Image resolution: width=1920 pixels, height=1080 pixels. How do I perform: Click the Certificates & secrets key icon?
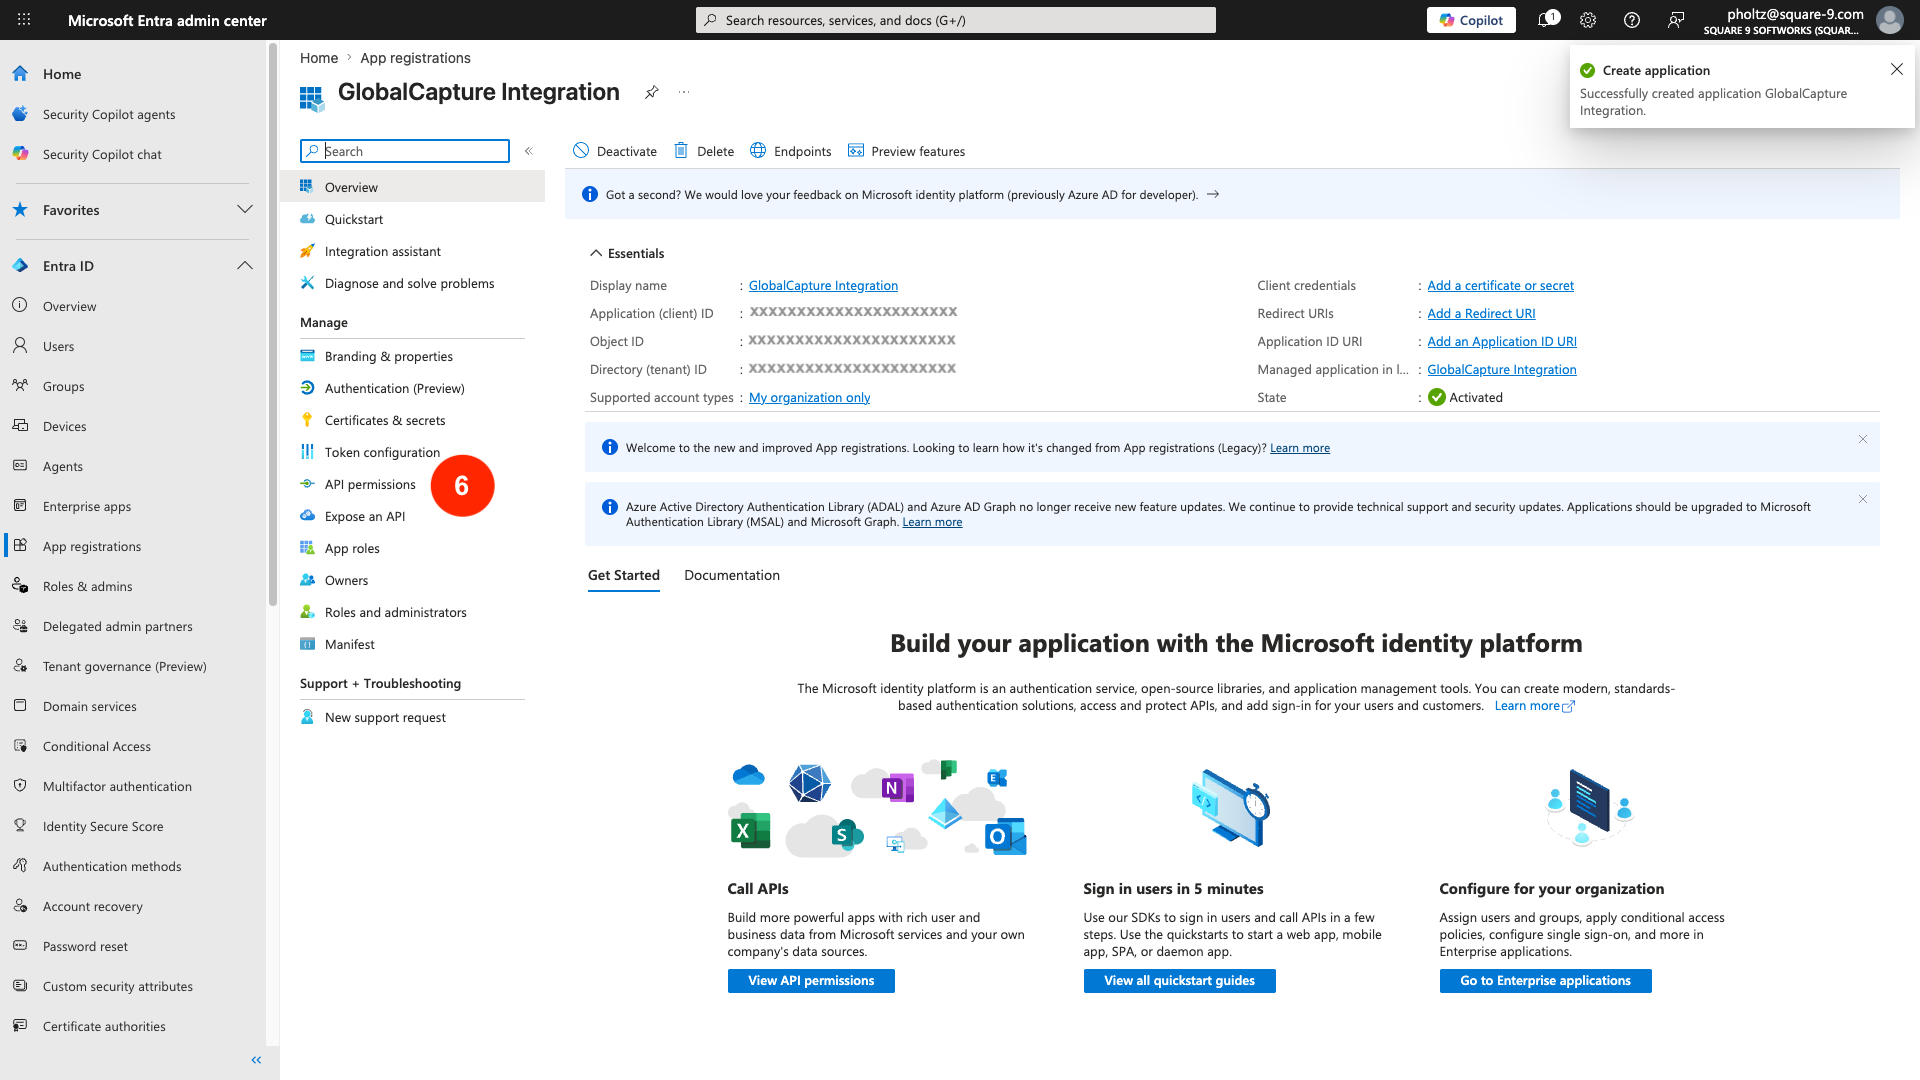308,420
